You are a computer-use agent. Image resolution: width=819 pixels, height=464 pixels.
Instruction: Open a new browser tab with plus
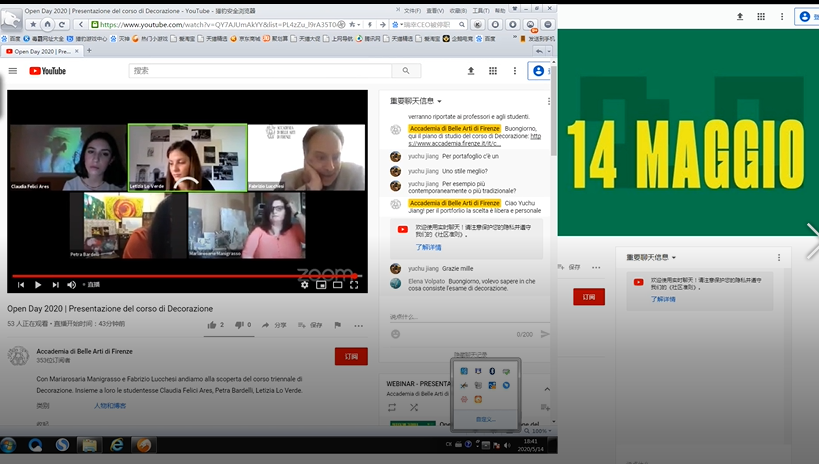(x=89, y=51)
